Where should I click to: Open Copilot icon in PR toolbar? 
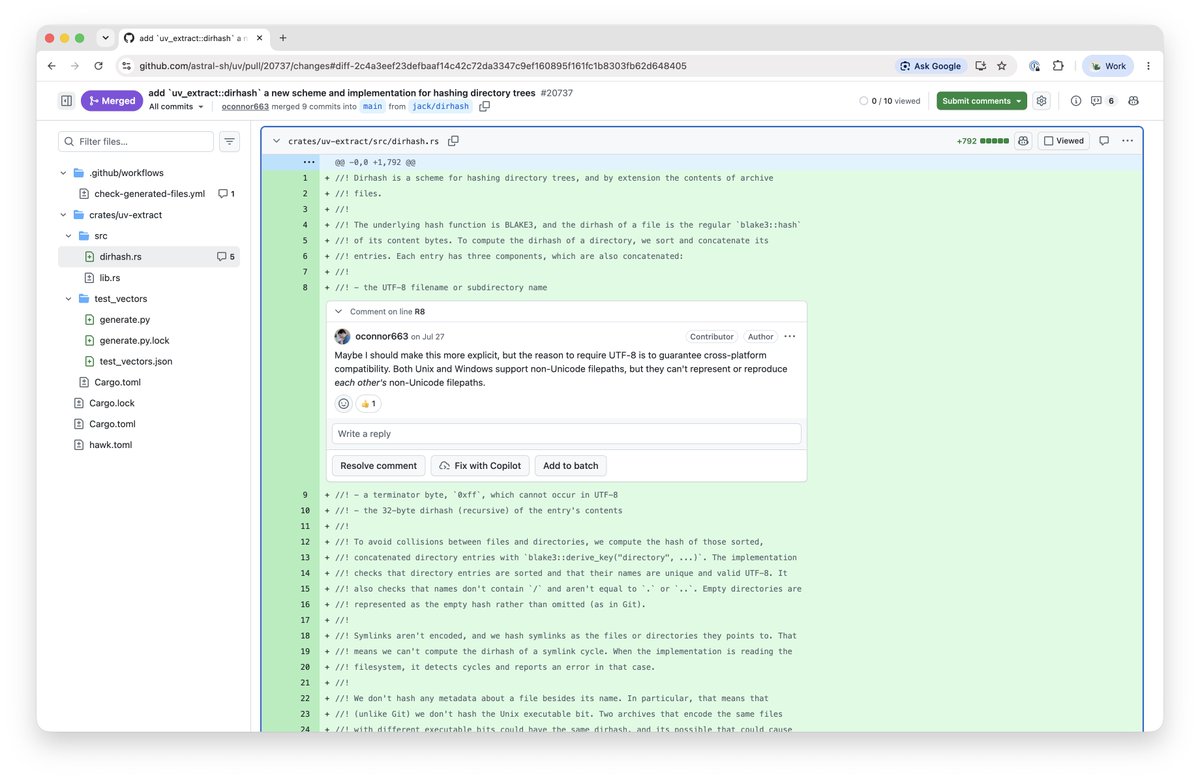(1133, 101)
